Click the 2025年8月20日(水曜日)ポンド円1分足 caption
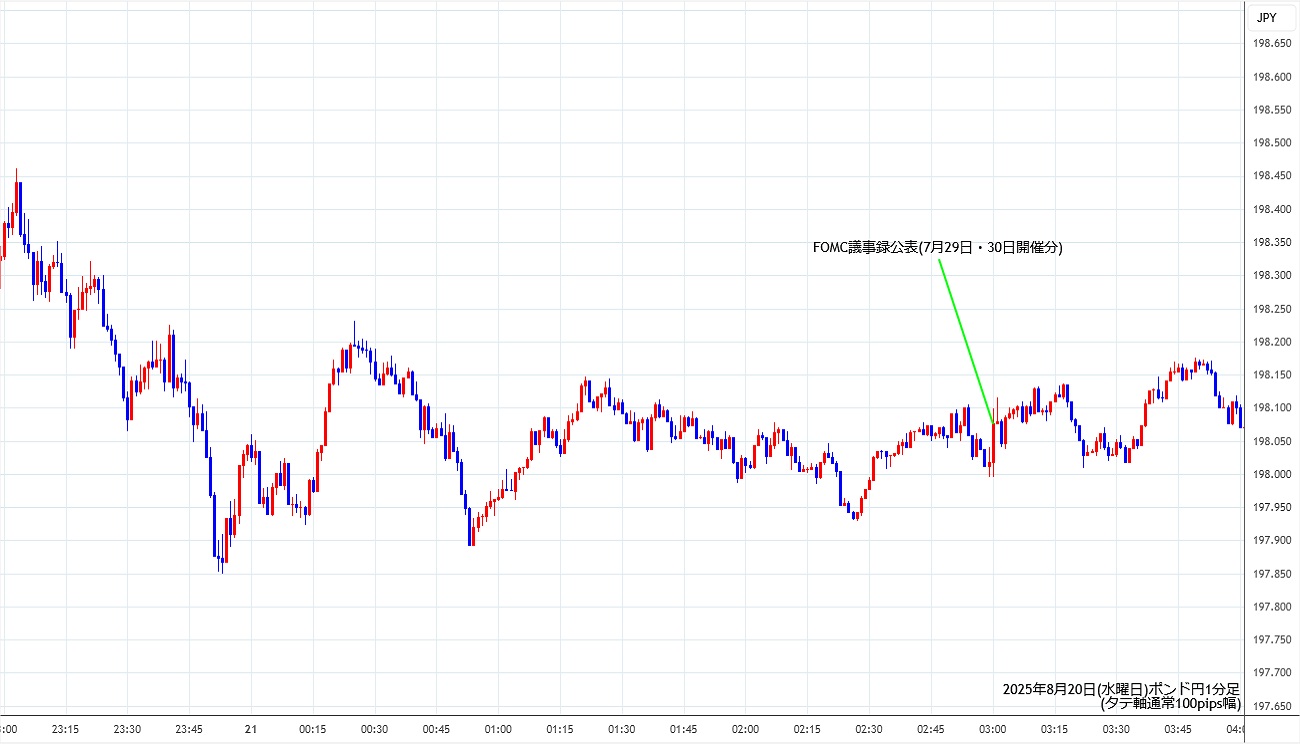 [x=1121, y=689]
